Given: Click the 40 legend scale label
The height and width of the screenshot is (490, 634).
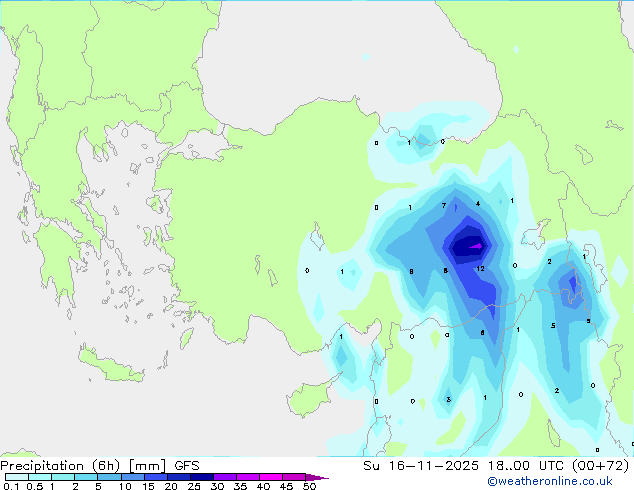Looking at the screenshot, I should pyautogui.click(x=263, y=486).
